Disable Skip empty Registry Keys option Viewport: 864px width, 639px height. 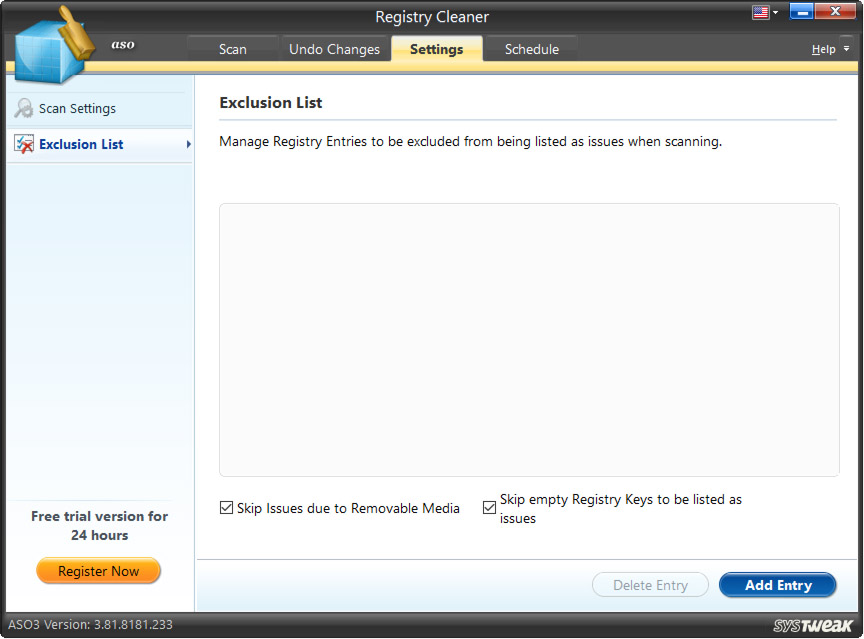489,508
